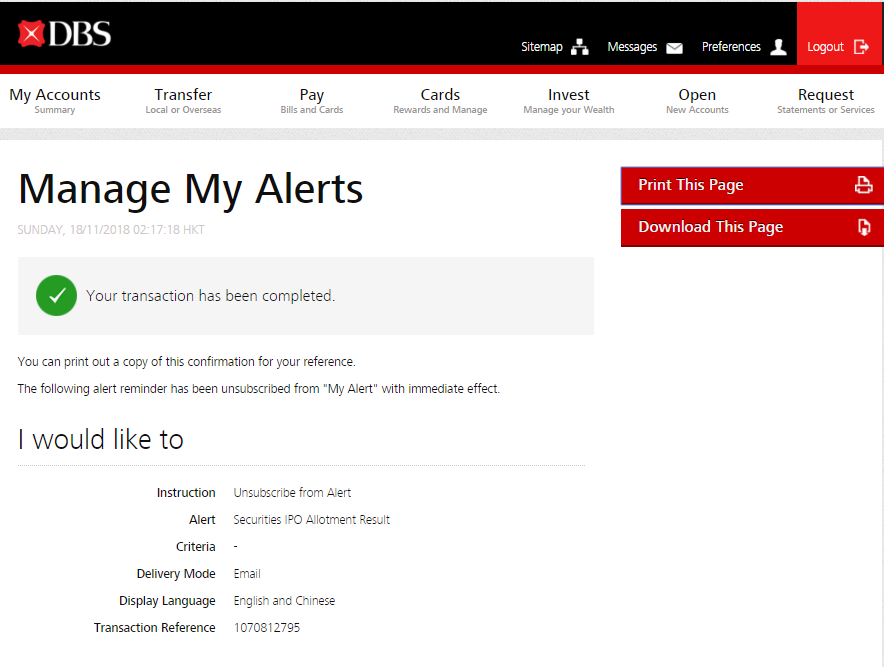
Task: Open Request Statements or Services menu
Action: [825, 101]
